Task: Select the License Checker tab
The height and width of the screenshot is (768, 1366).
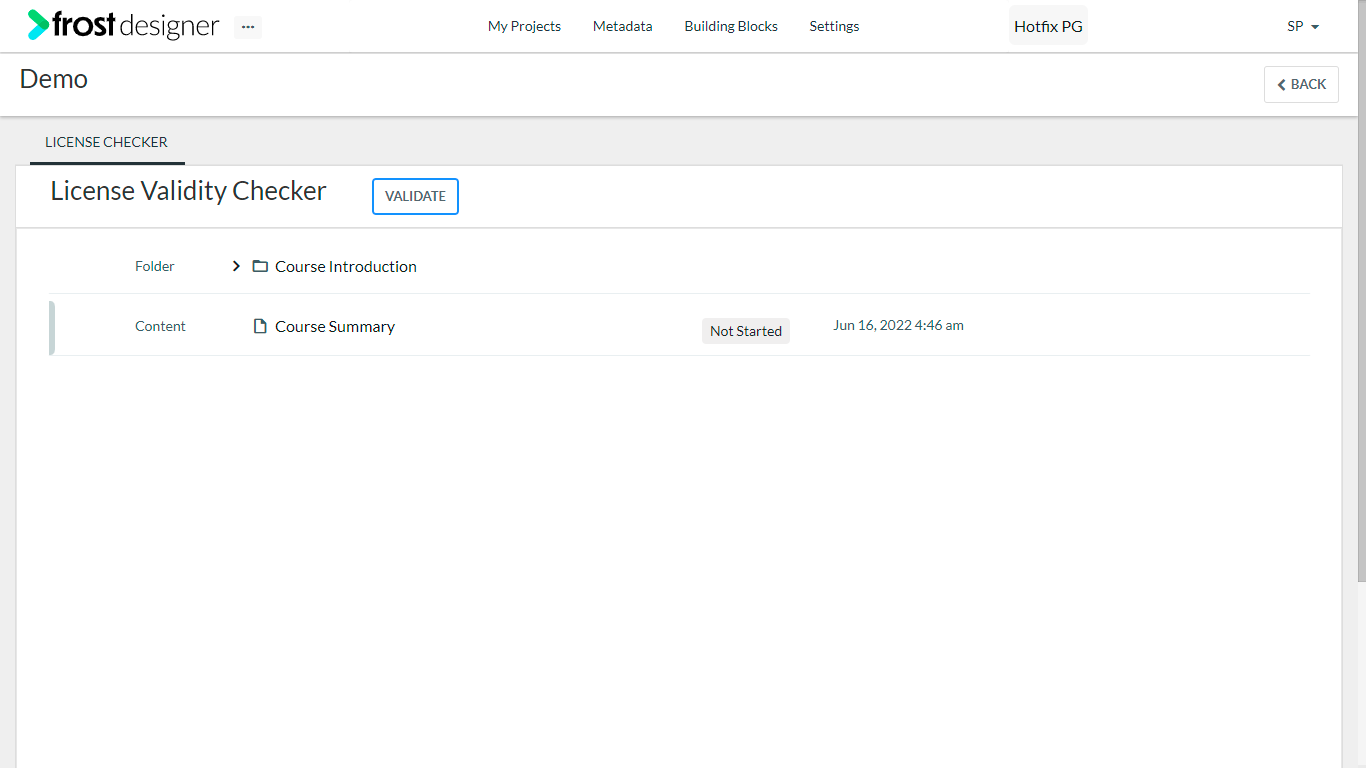Action: pos(106,142)
